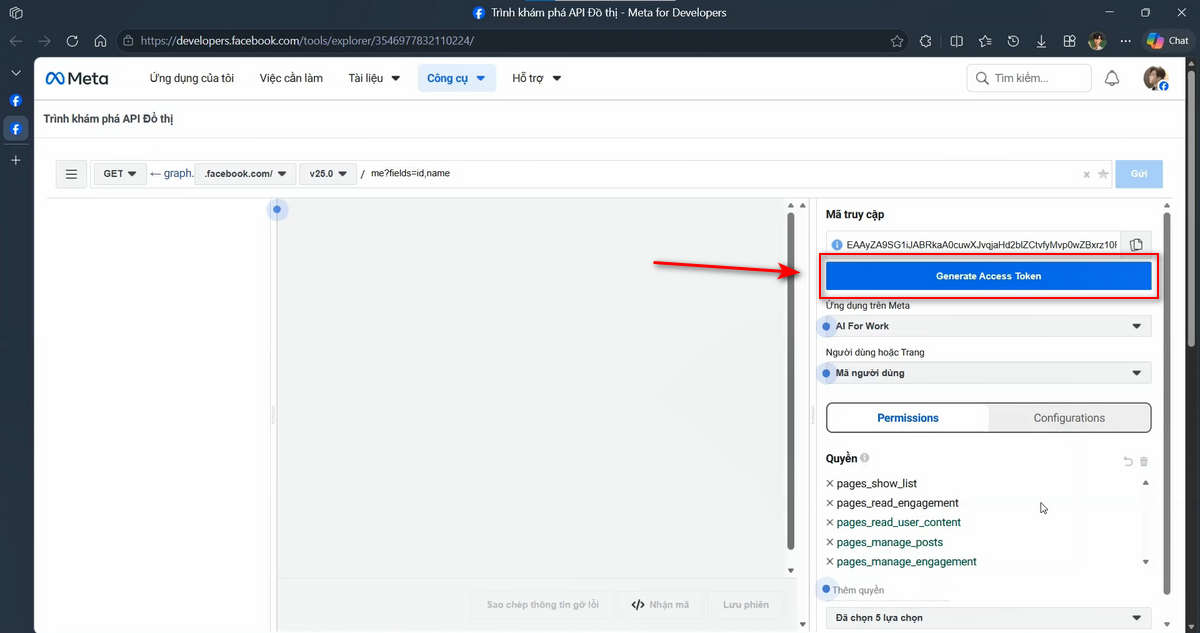Viewport: 1200px width, 633px height.
Task: Remove the pages_read_user_content permission
Action: (x=830, y=523)
